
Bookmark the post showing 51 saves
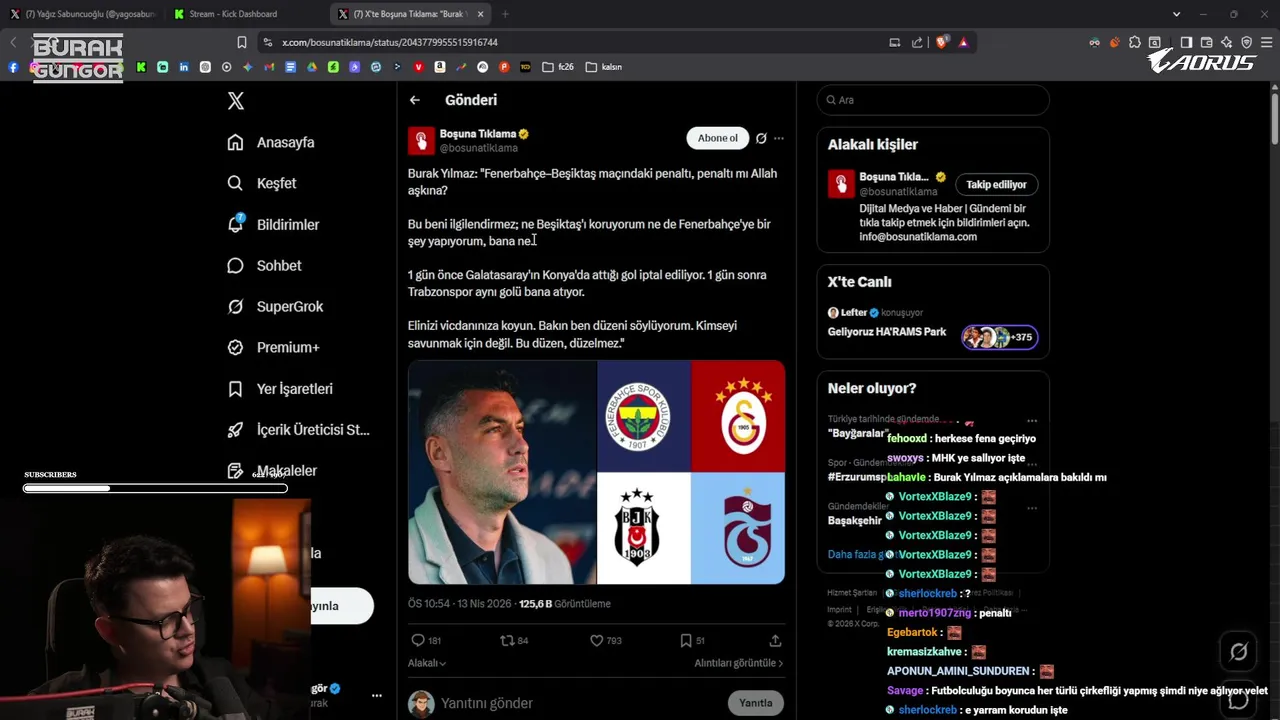pos(692,640)
